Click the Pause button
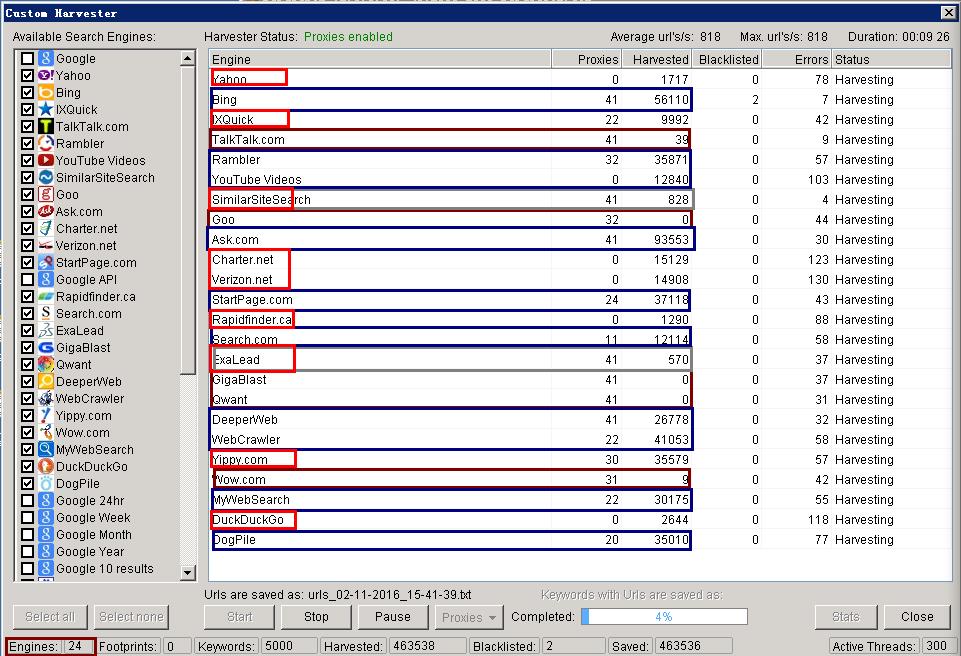Screen dimensions: 961x656 [393, 617]
